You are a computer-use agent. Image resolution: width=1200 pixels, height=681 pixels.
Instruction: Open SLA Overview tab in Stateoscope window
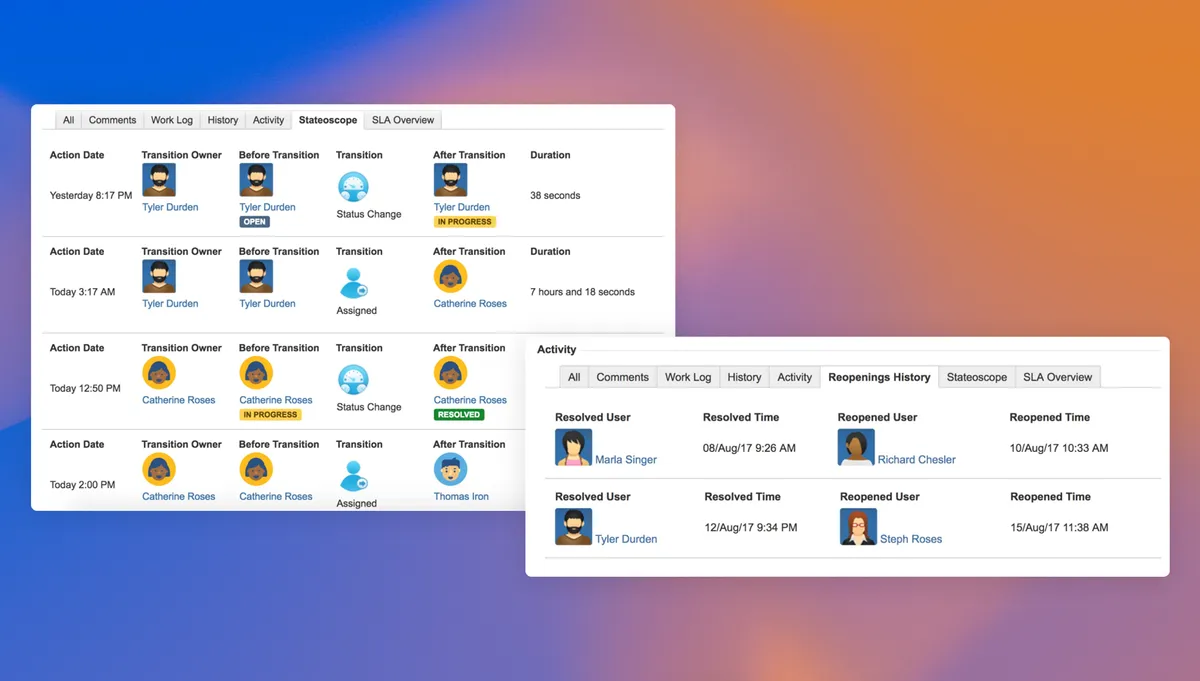[403, 120]
